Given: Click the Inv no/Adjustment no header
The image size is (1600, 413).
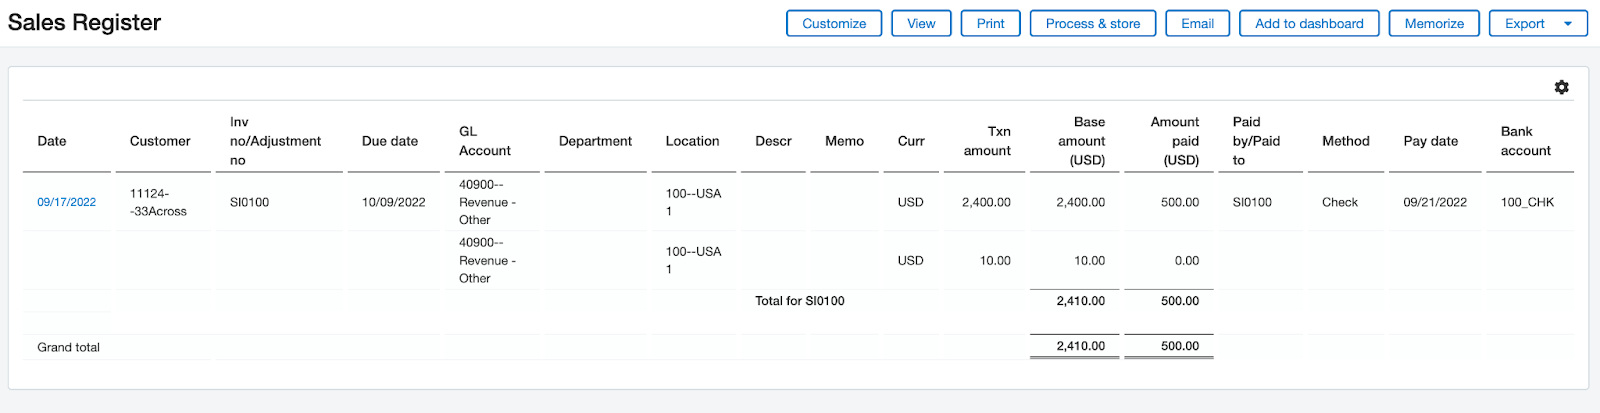Looking at the screenshot, I should click(x=275, y=141).
